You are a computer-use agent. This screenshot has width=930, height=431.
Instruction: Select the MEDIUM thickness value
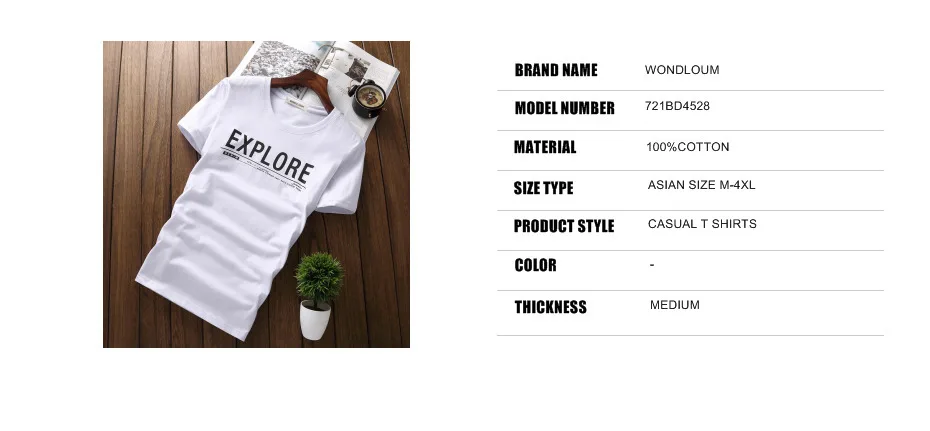pyautogui.click(x=675, y=305)
